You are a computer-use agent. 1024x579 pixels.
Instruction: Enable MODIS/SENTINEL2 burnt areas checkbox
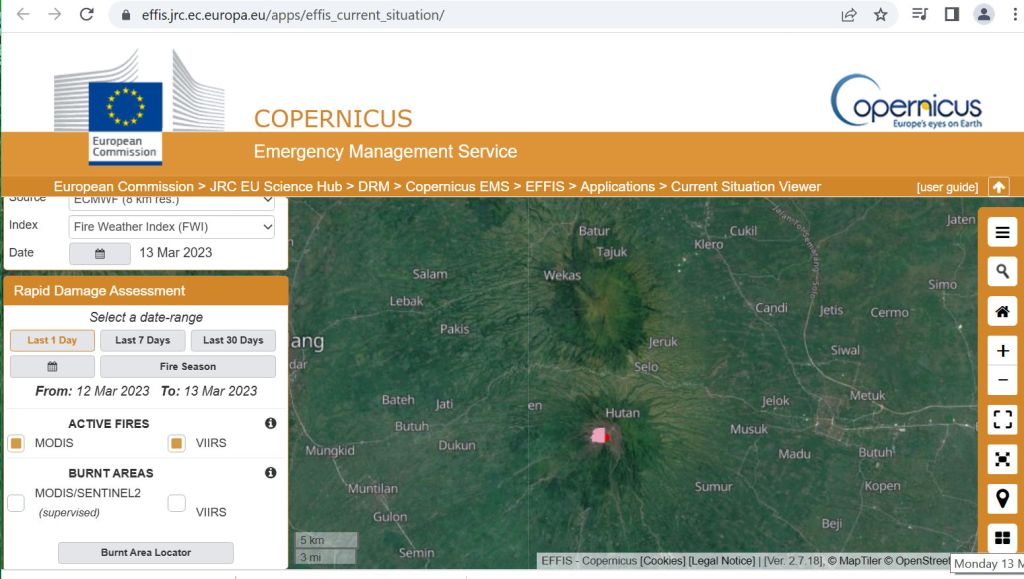coord(16,503)
